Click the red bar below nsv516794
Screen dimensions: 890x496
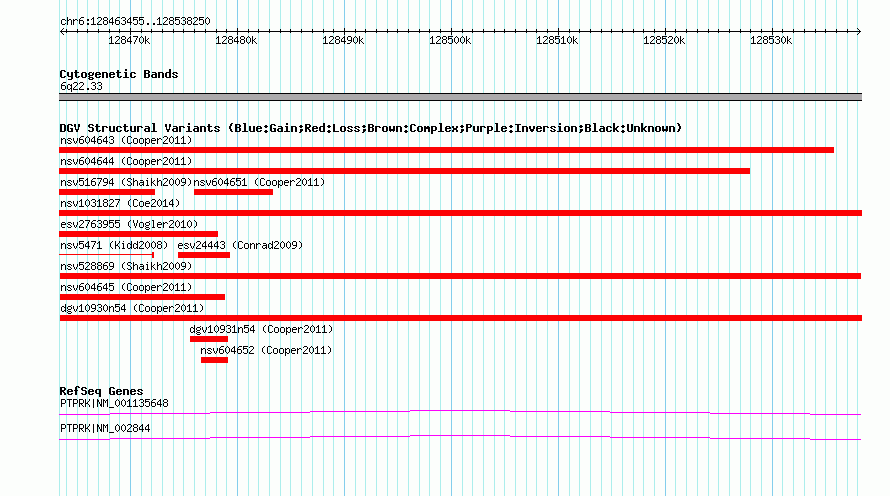click(x=107, y=192)
